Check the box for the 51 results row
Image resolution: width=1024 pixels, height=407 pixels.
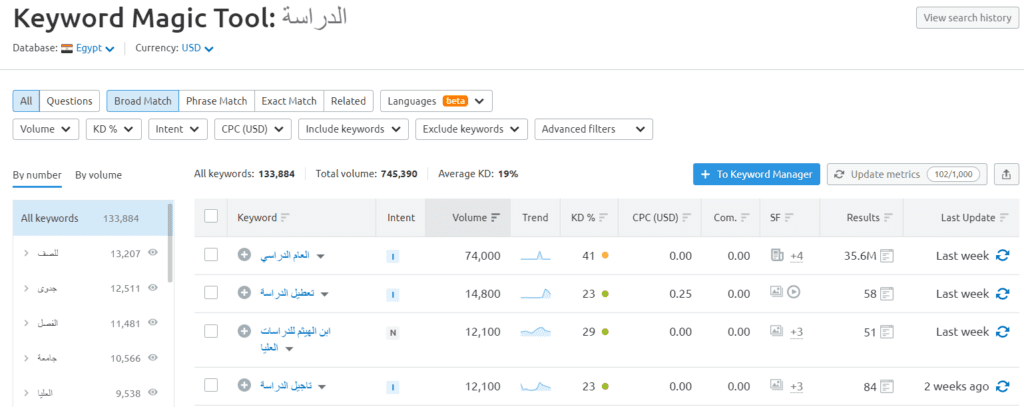click(211, 331)
